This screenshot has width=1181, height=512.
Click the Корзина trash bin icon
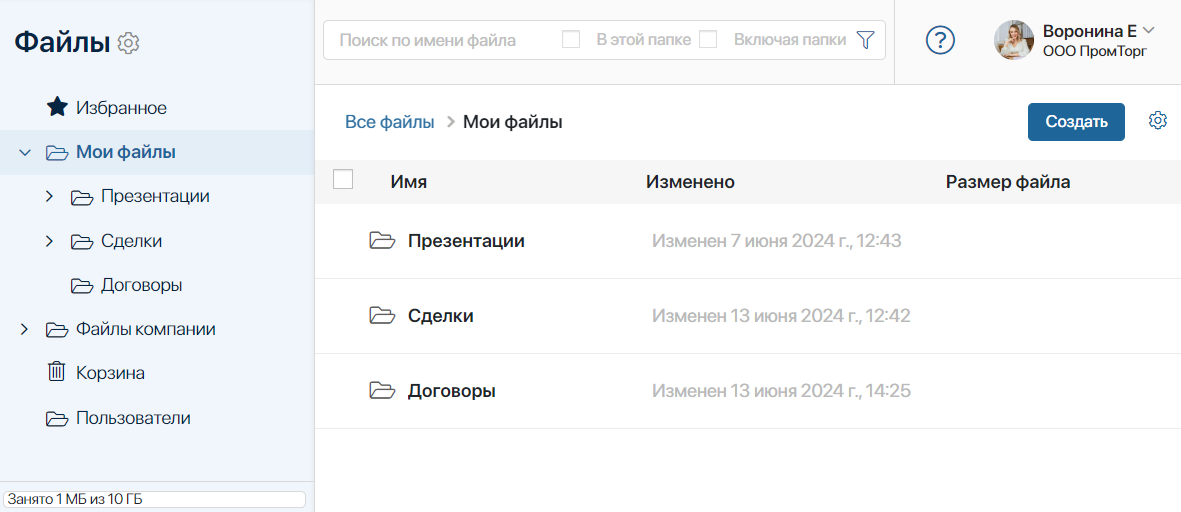[x=56, y=372]
